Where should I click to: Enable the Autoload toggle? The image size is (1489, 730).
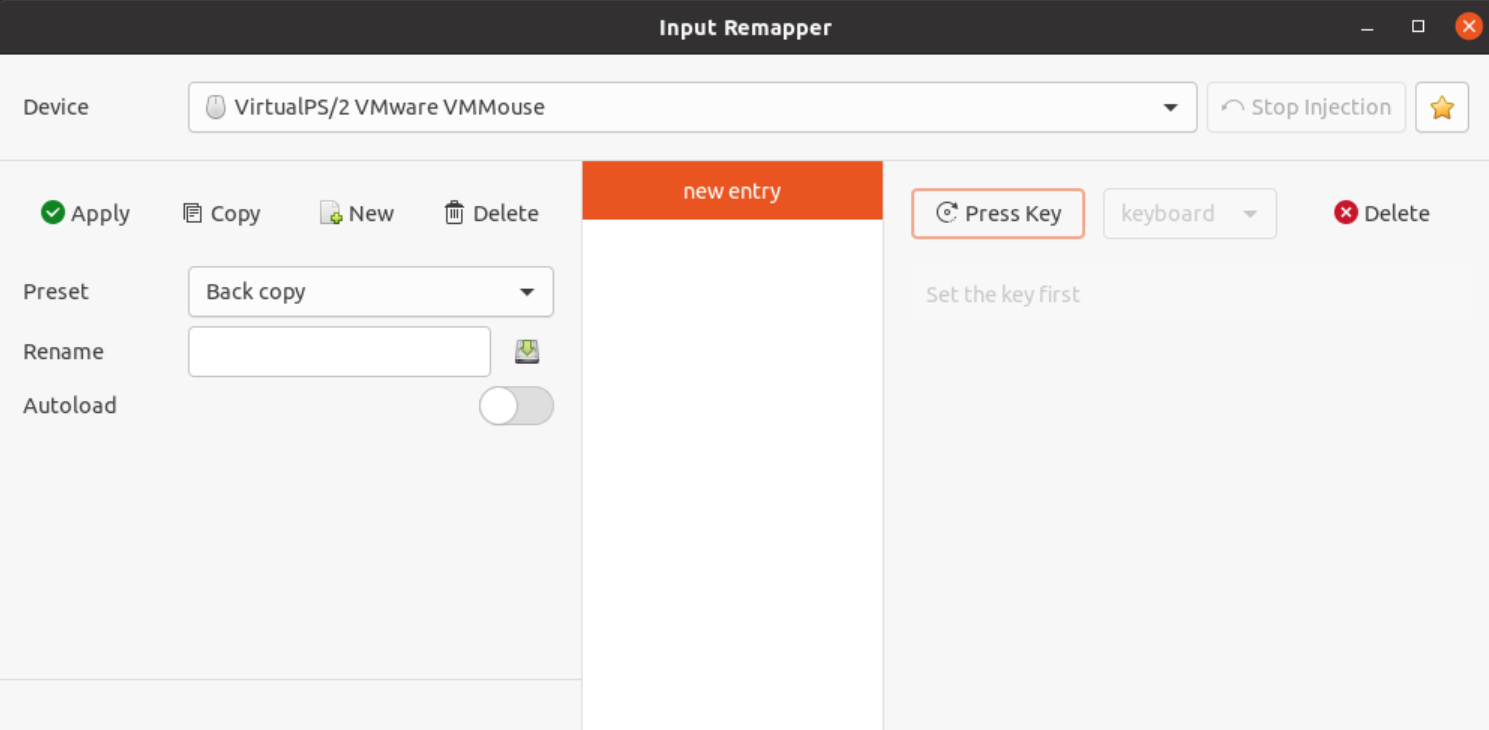coord(516,406)
